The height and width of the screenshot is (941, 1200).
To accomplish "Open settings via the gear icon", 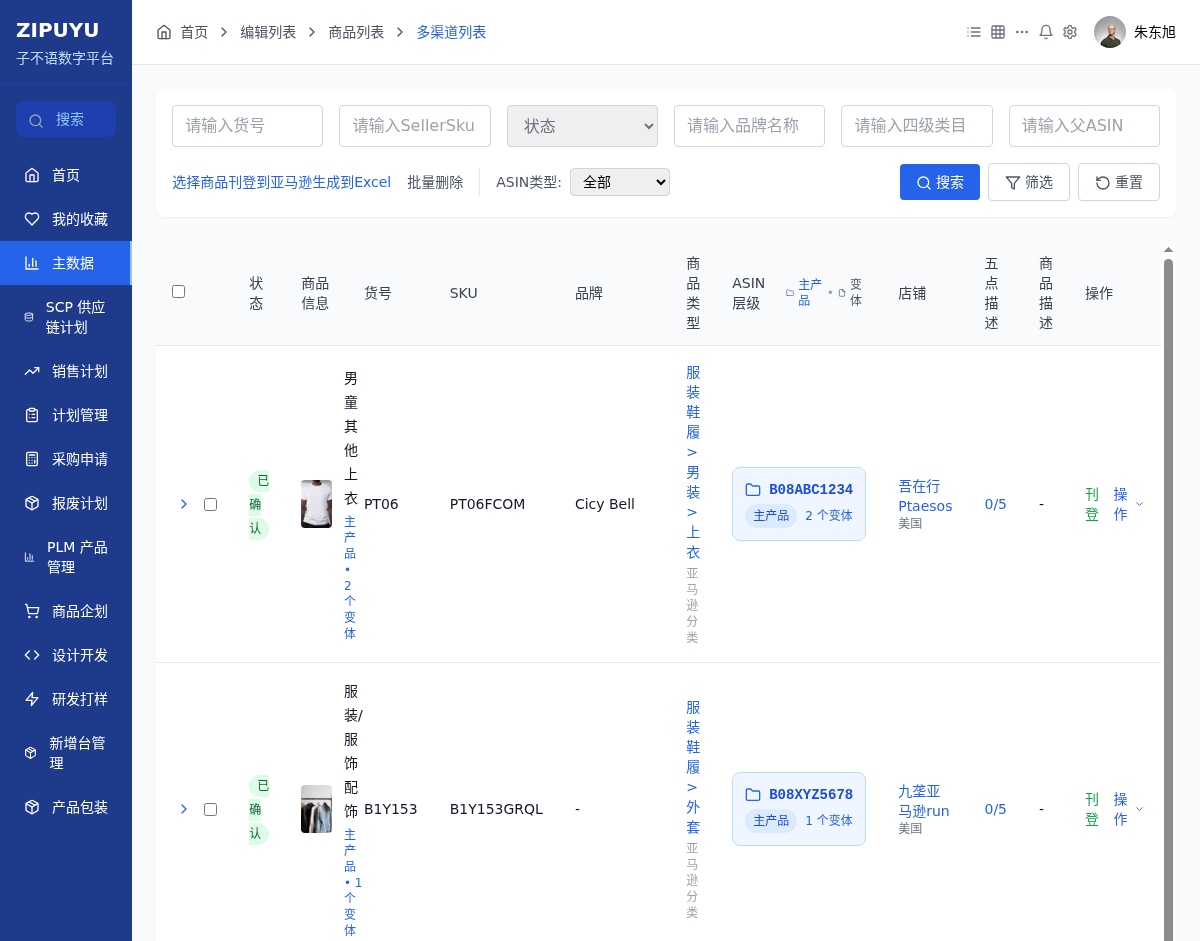I will (x=1070, y=32).
